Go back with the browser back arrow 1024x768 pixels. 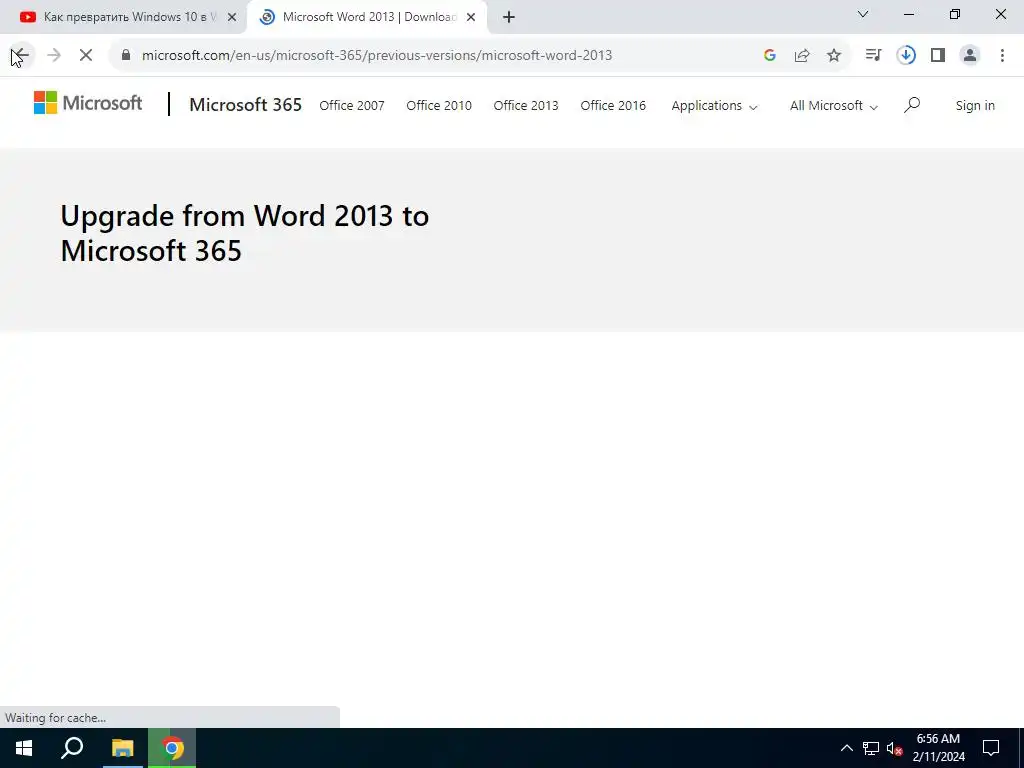coord(20,56)
